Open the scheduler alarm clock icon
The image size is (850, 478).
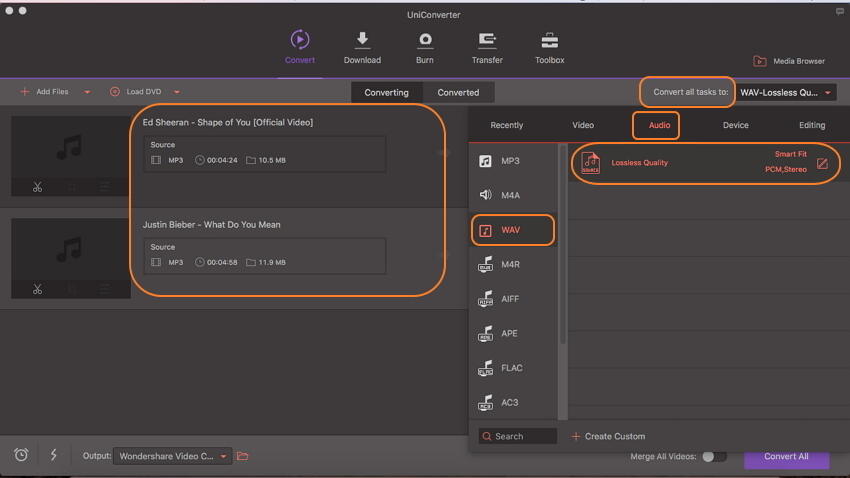[21, 455]
